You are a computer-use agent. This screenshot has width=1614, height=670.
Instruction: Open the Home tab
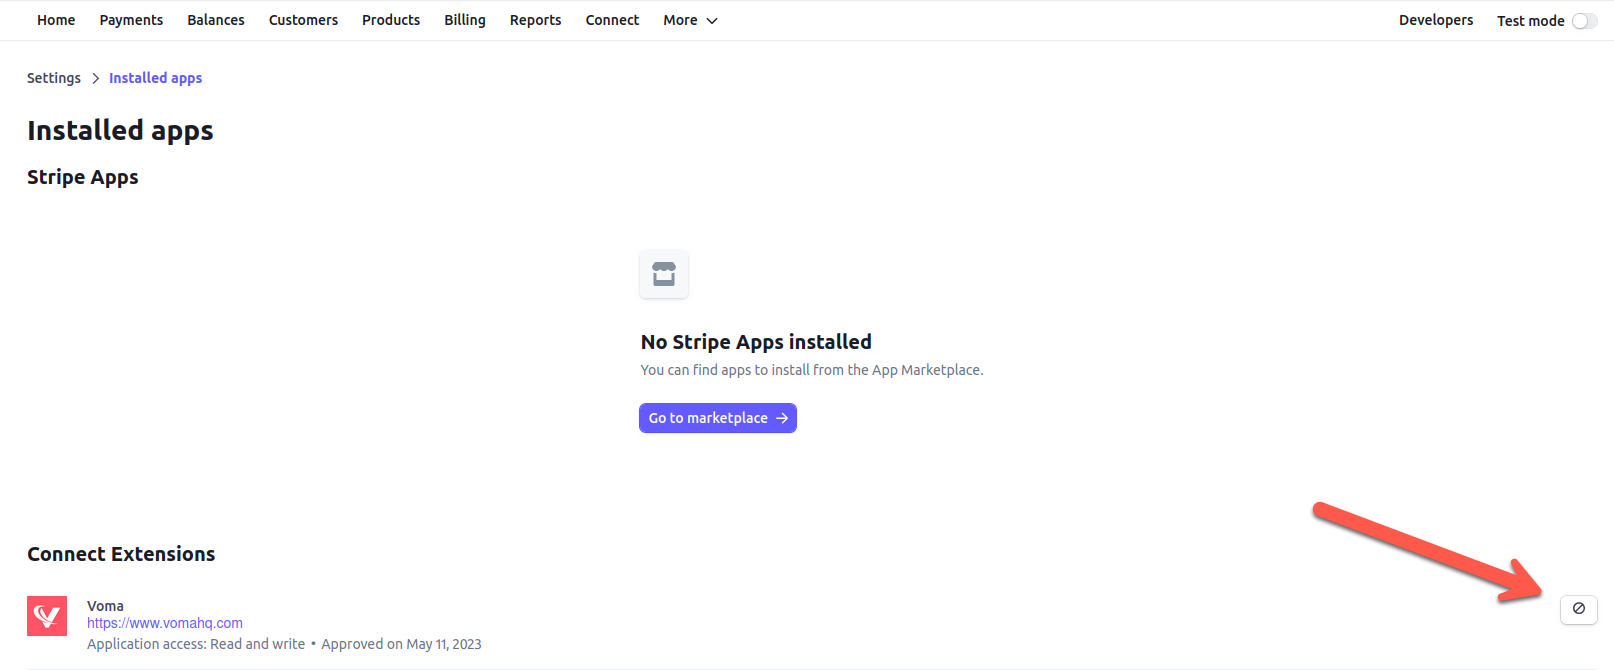(56, 20)
